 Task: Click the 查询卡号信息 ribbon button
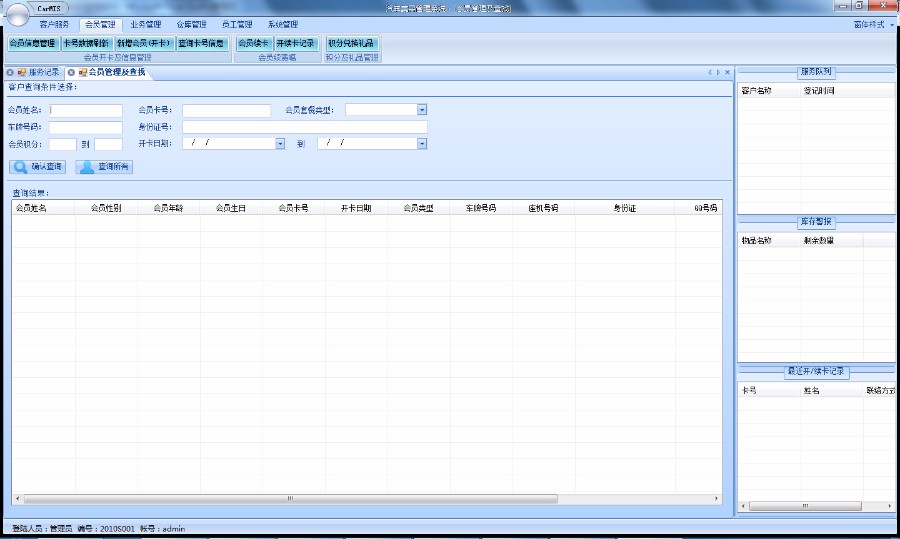click(201, 43)
